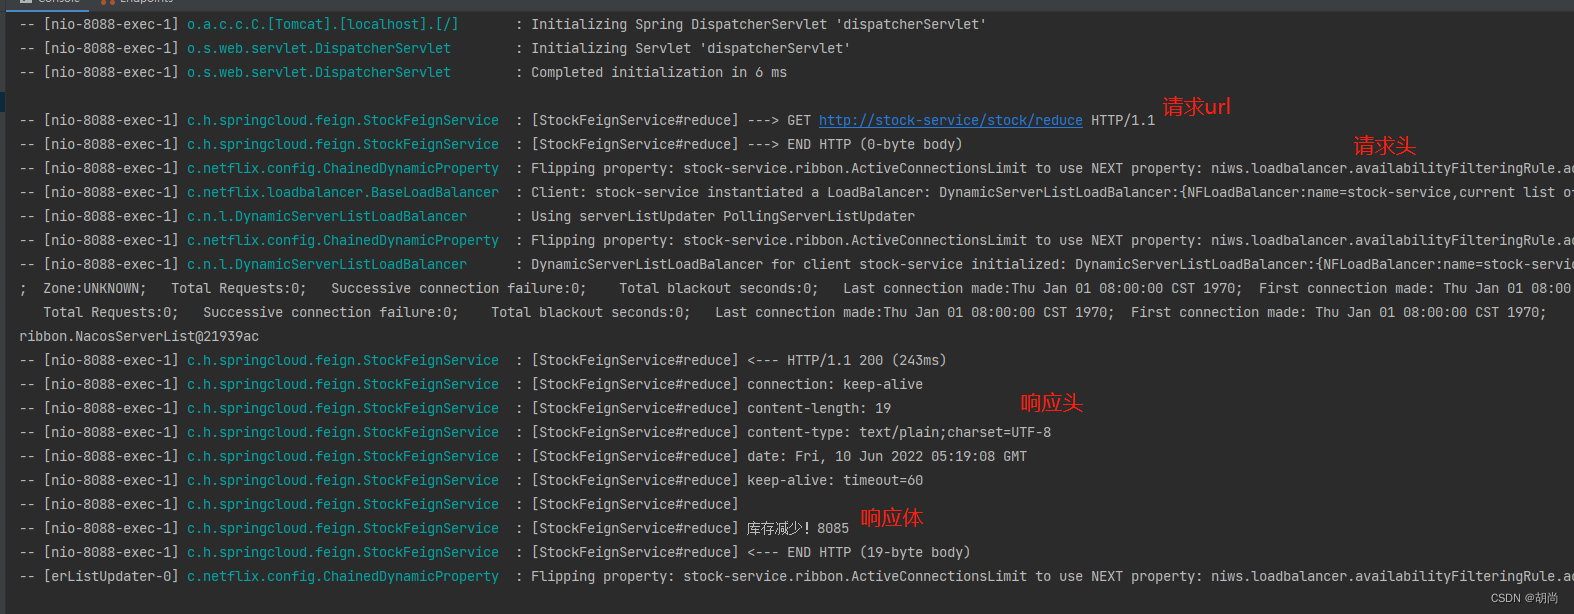Click the "keep-alive: timeout=60" header line

(835, 480)
